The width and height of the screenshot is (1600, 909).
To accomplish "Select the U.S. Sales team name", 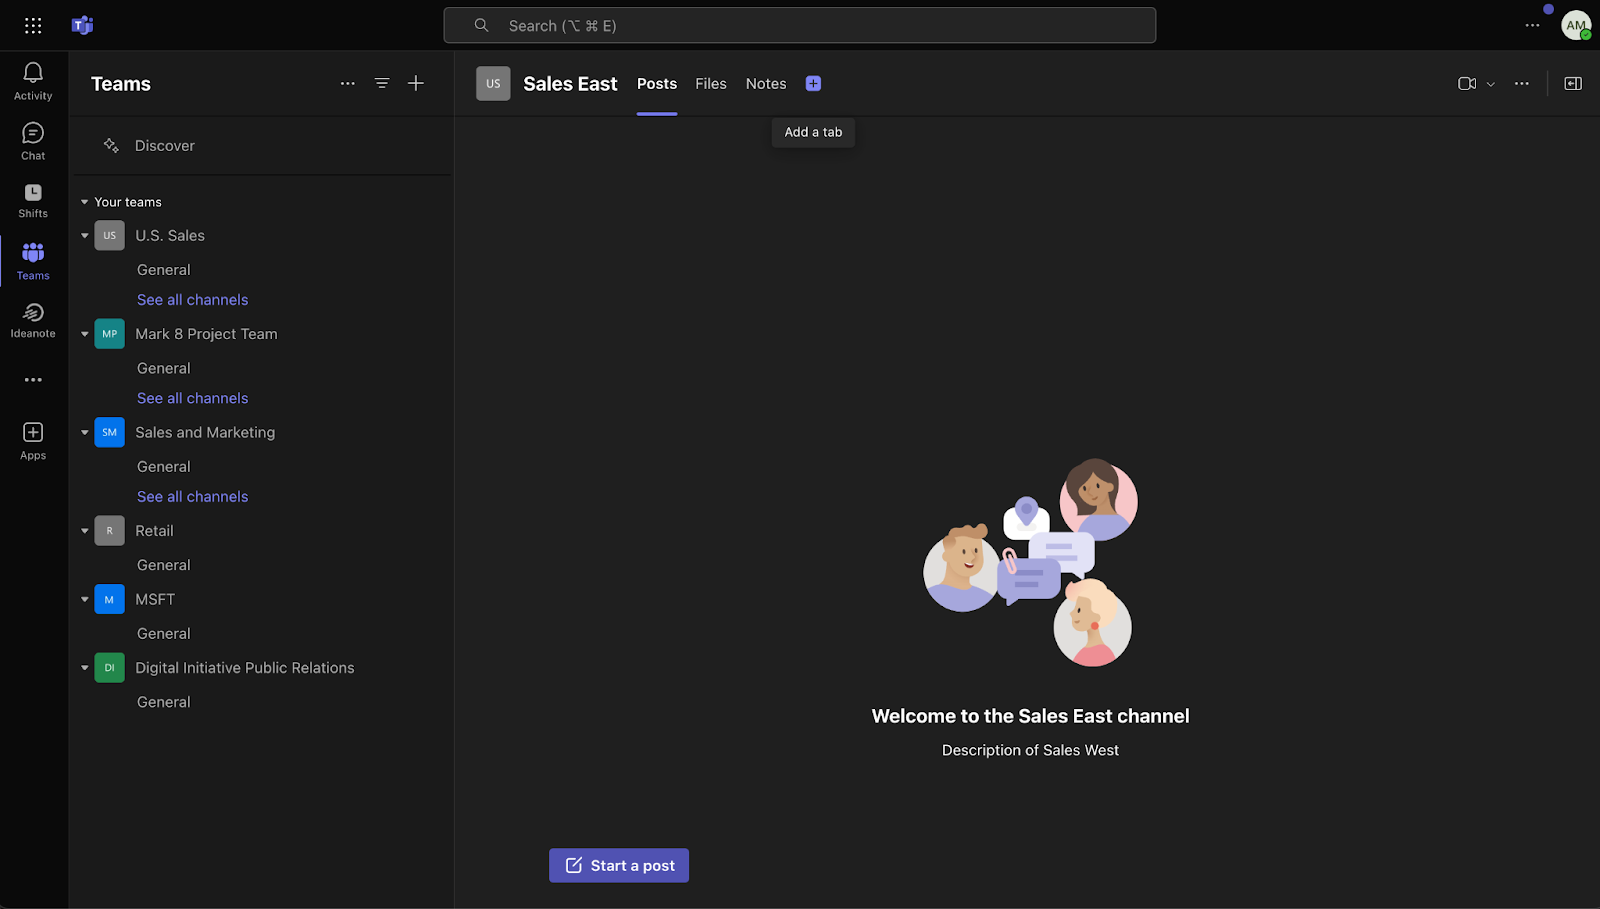I will click(170, 236).
